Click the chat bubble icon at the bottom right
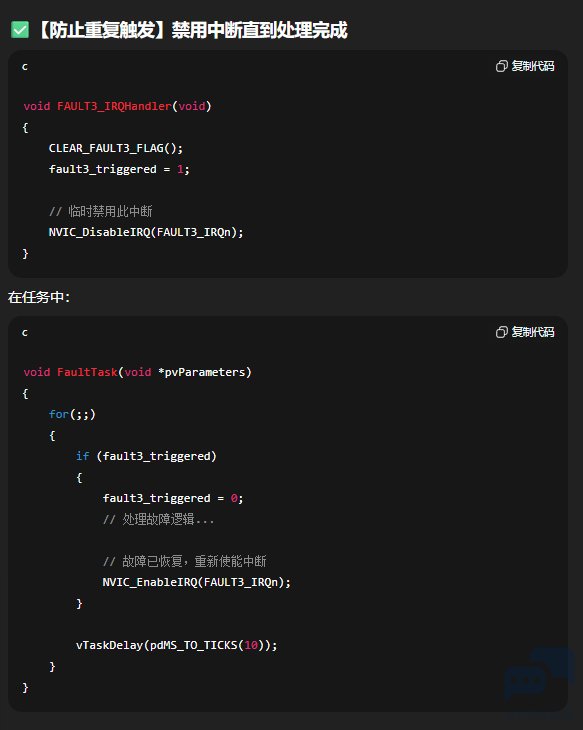Screen dimensions: 583x730 539,674
